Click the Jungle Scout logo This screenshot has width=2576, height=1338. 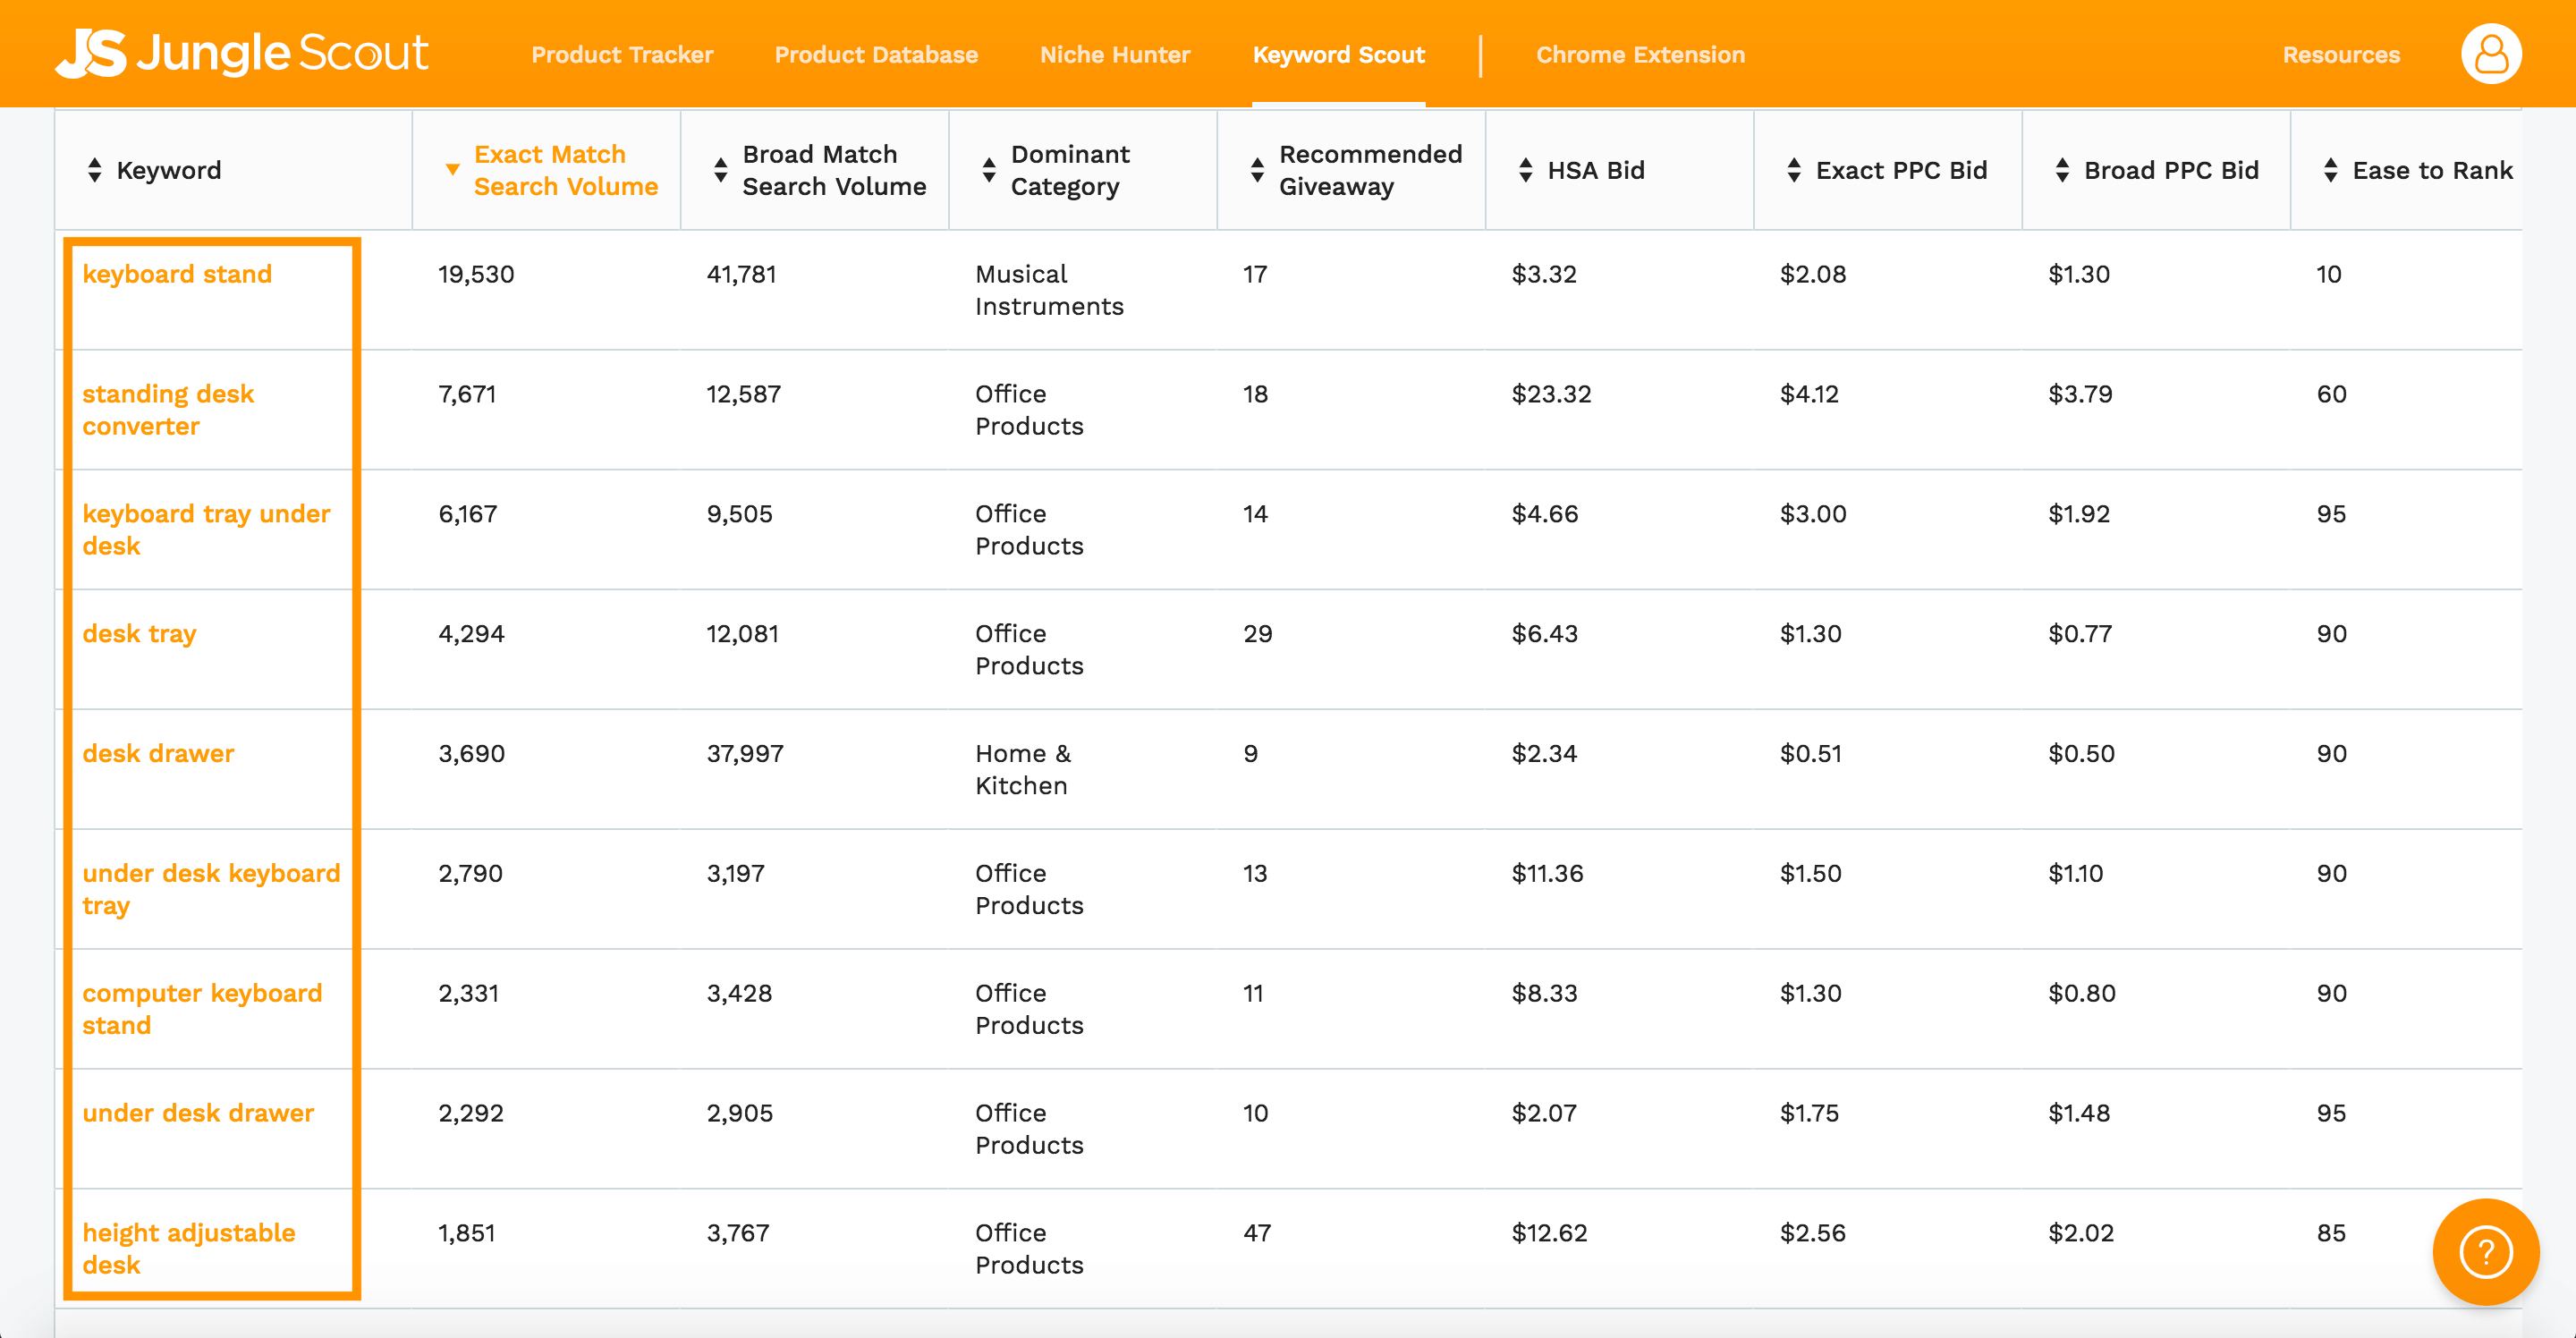[x=241, y=53]
